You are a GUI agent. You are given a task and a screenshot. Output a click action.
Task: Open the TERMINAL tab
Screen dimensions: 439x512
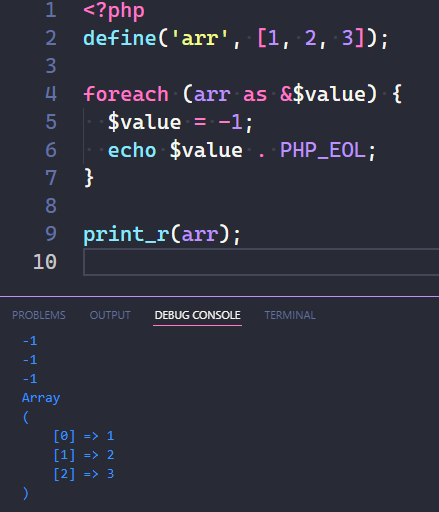290,315
